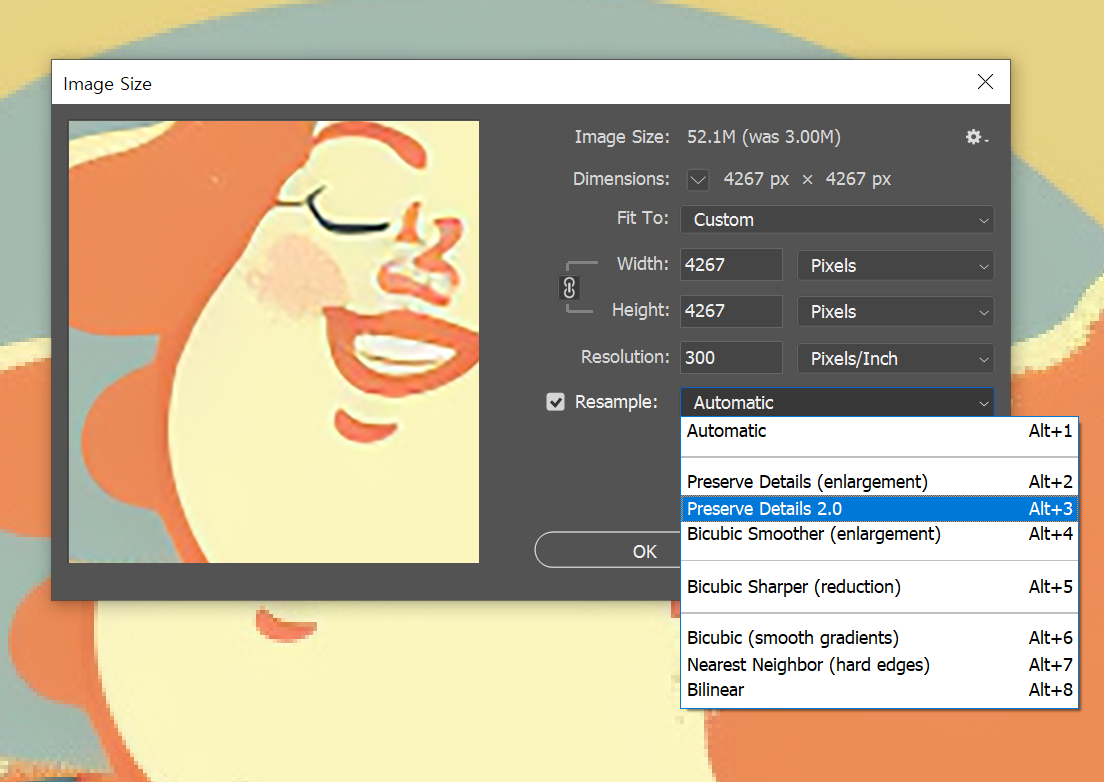Click the Resolution value field 300
This screenshot has height=782, width=1104.
pos(731,358)
